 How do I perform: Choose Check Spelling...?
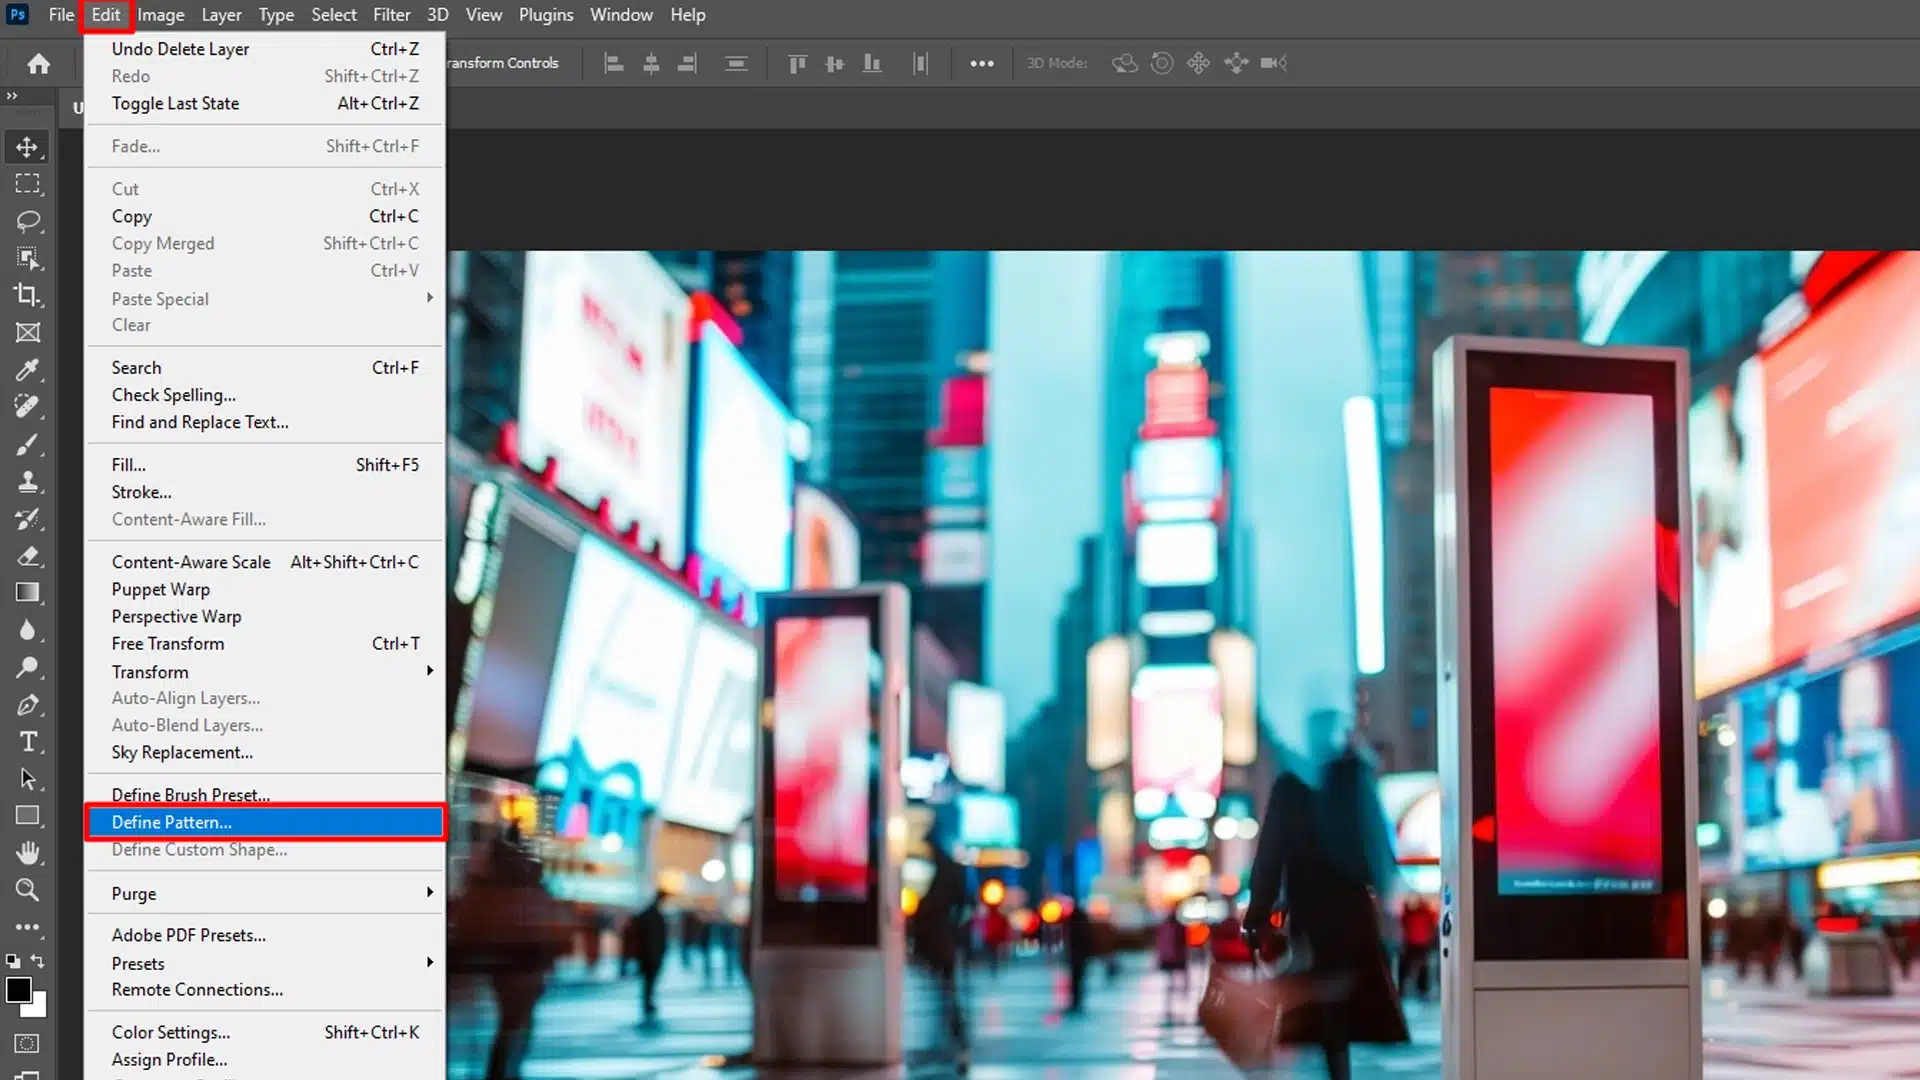tap(265, 395)
